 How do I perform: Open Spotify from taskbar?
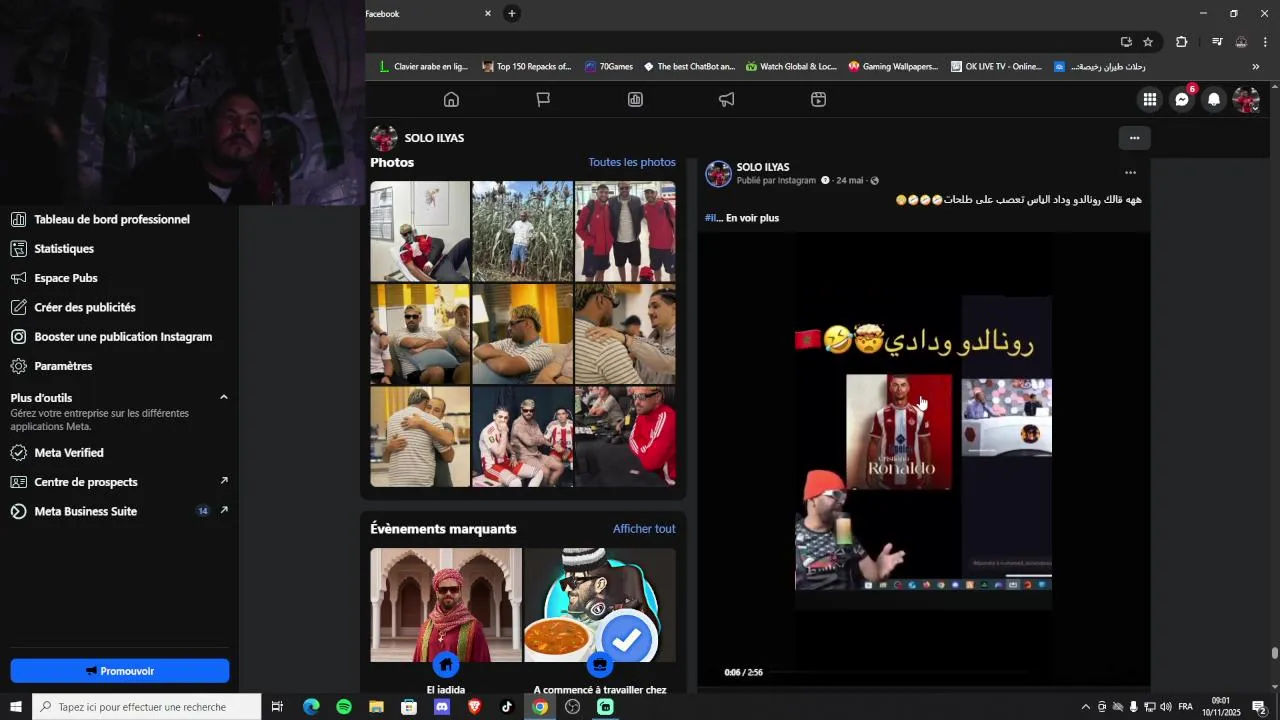click(x=344, y=707)
